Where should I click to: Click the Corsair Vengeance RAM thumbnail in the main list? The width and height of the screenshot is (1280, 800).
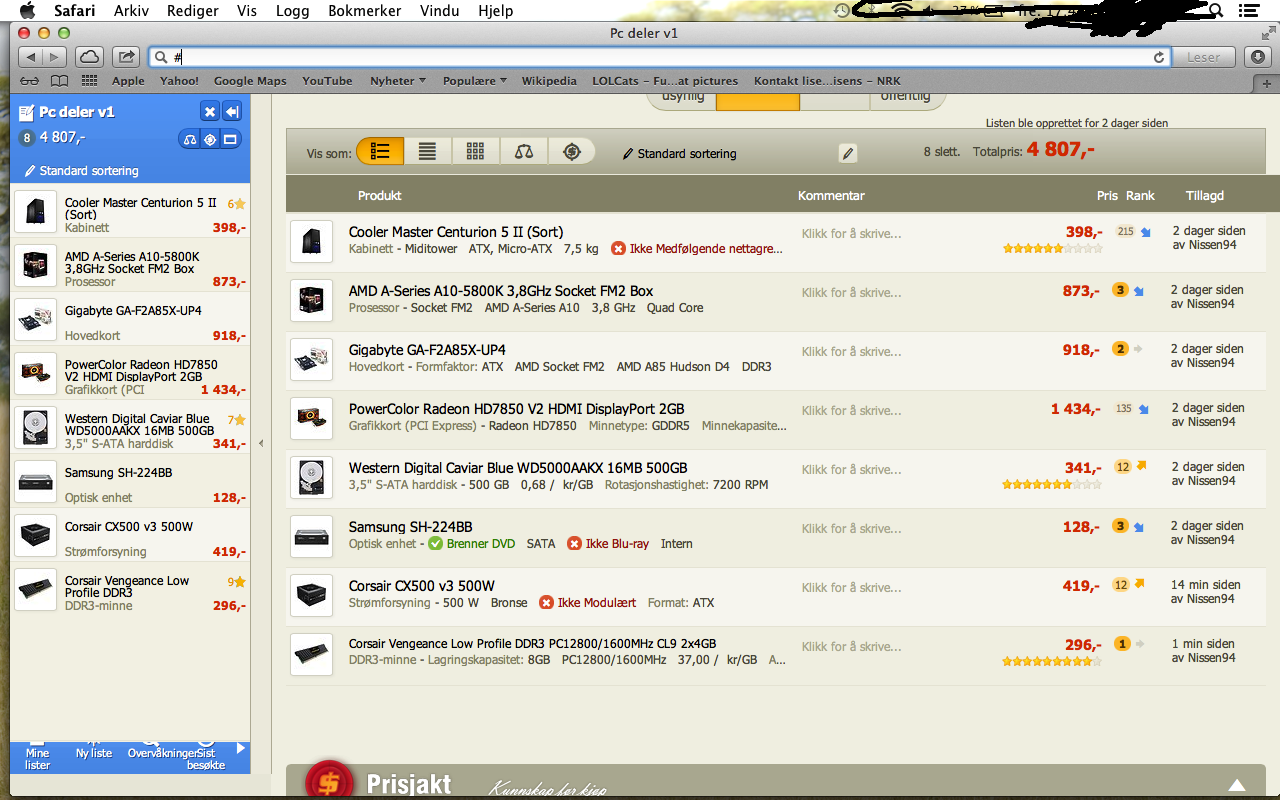[x=311, y=654]
